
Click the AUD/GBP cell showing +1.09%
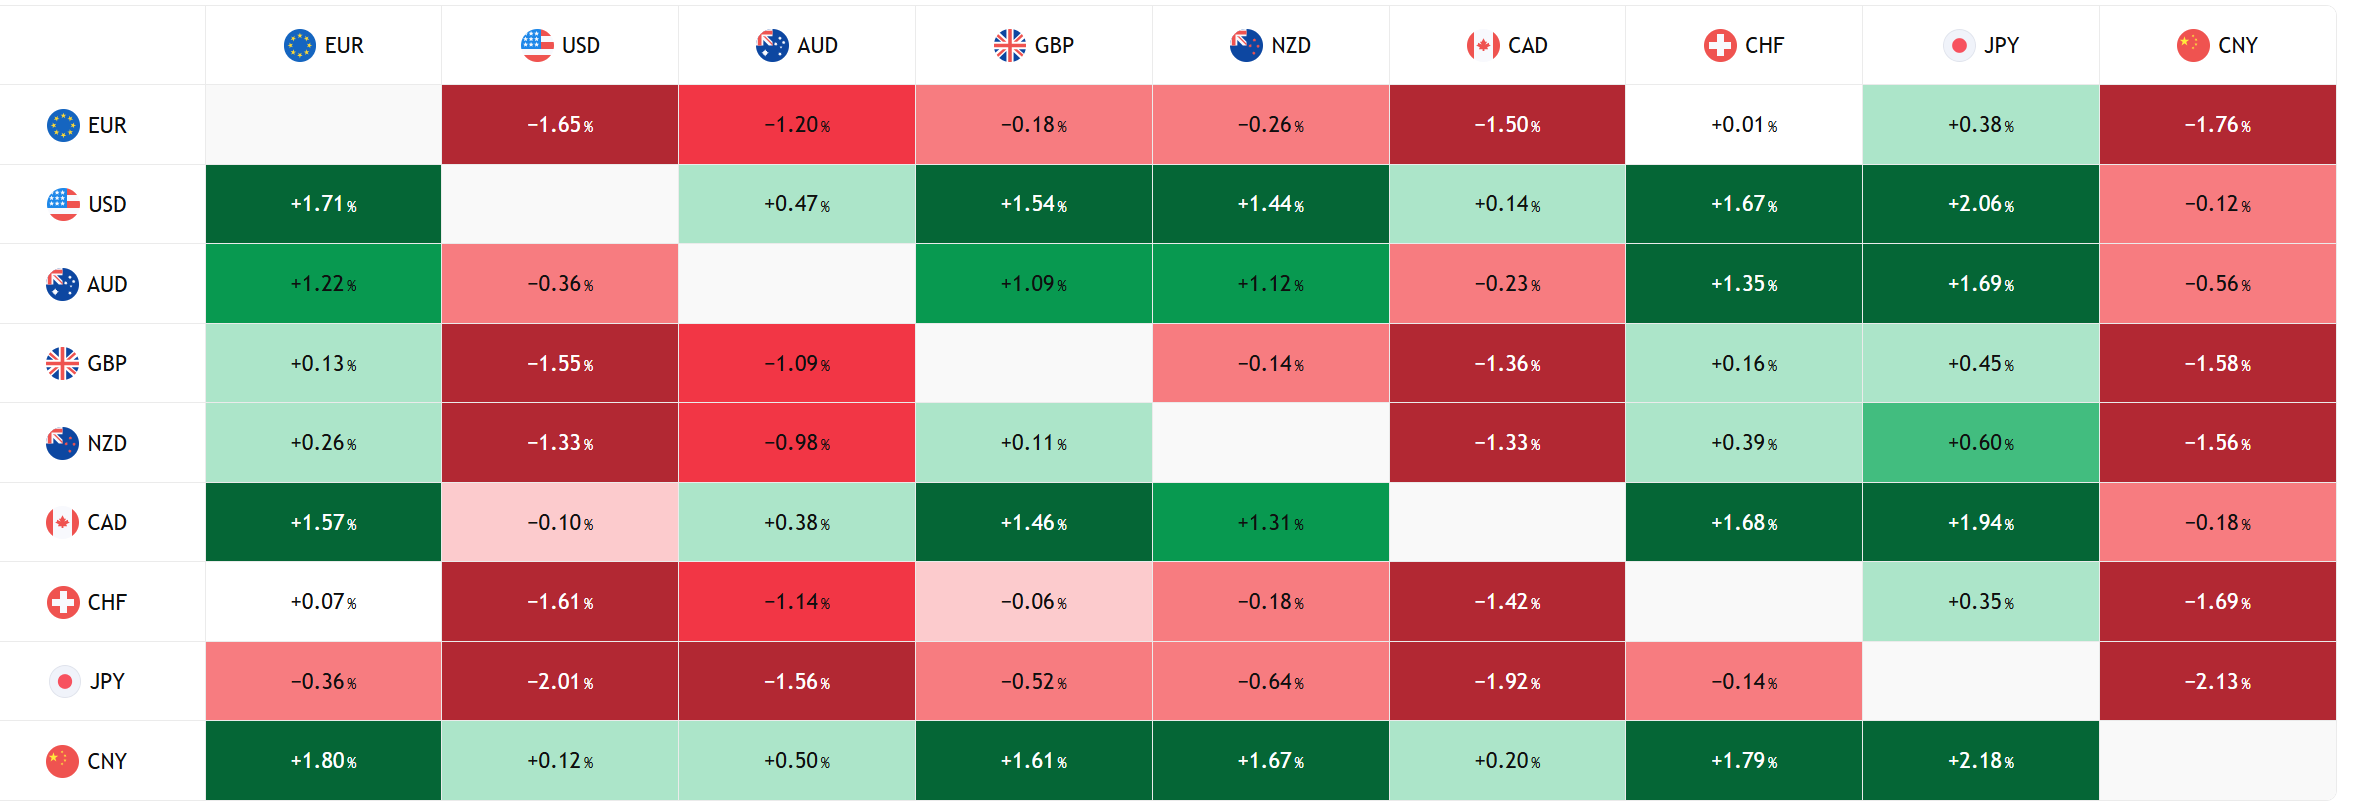pos(1033,284)
